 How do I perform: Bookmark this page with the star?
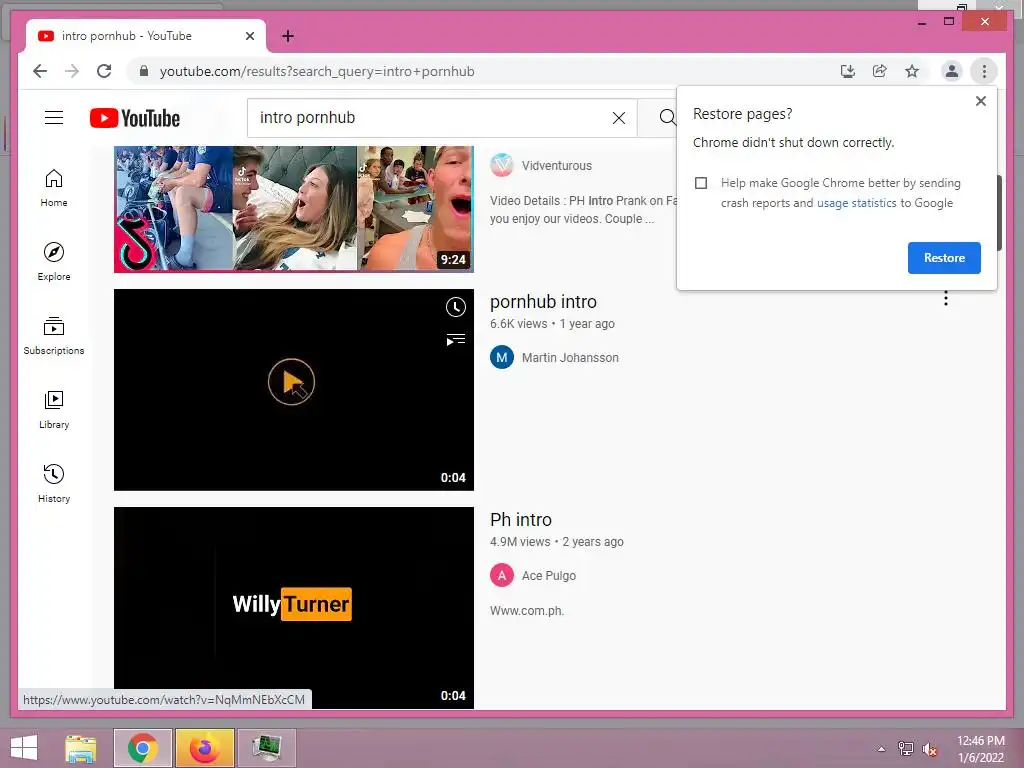pos(912,71)
